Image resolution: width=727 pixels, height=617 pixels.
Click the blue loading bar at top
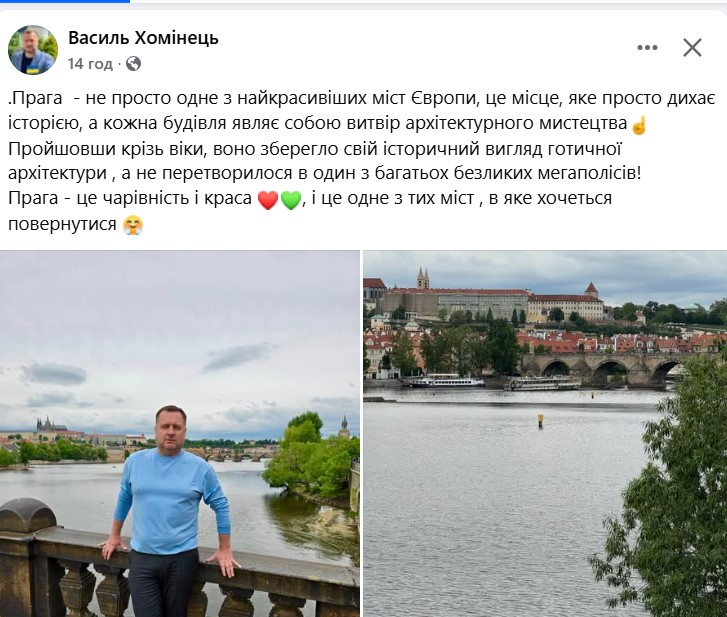[65, 1]
